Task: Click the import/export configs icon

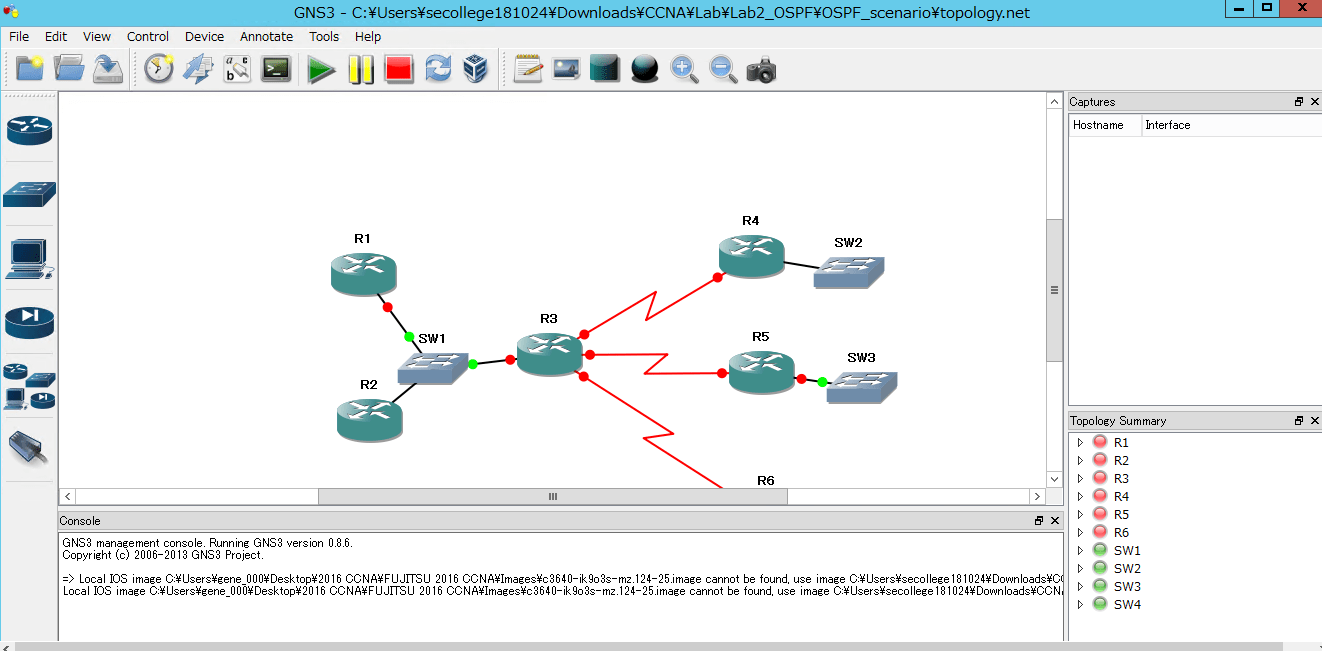Action: pyautogui.click(x=198, y=69)
